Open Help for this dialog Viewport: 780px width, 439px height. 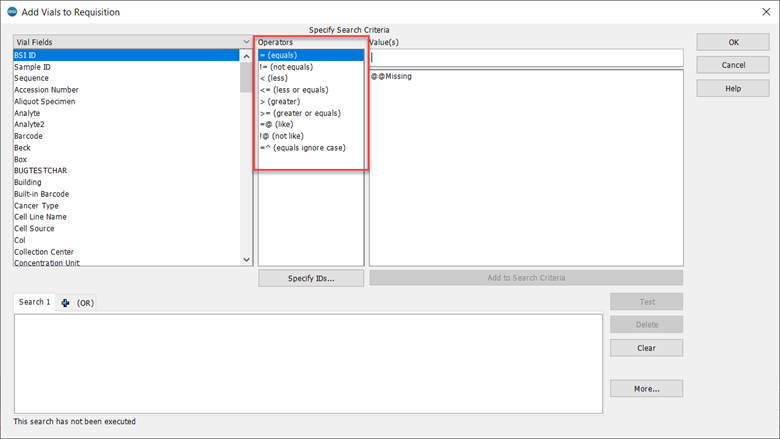tap(733, 88)
